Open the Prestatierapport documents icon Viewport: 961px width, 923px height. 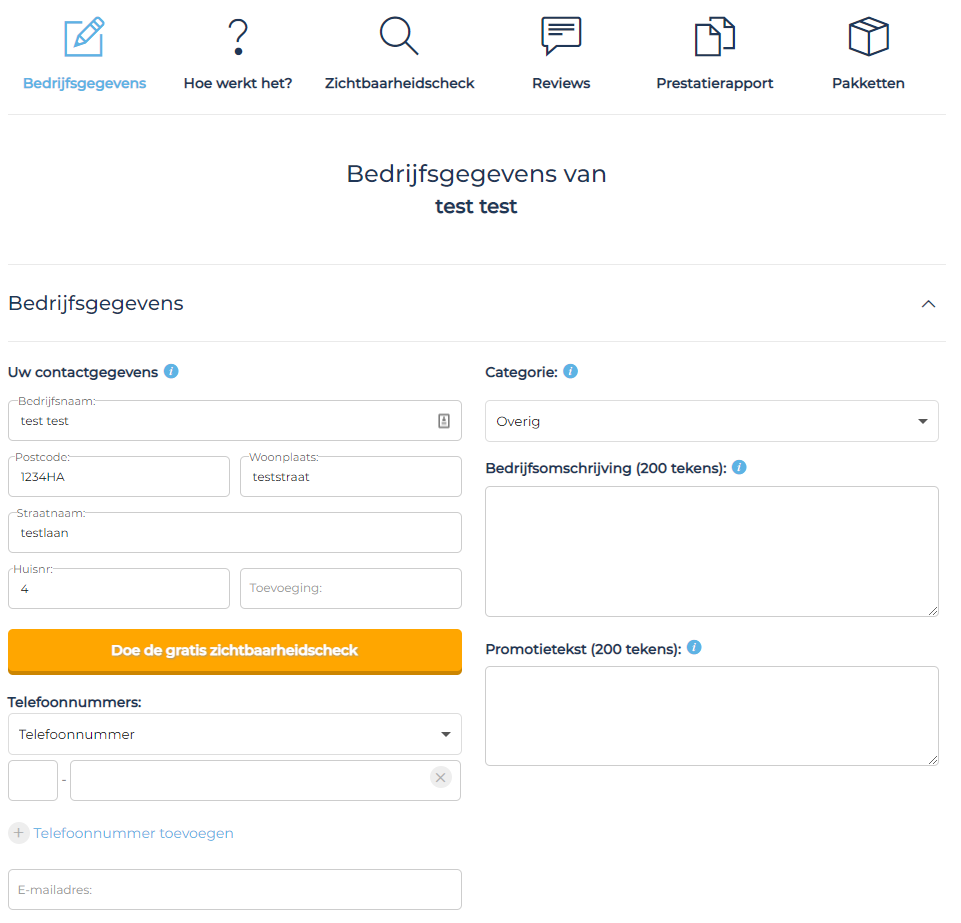click(x=715, y=37)
